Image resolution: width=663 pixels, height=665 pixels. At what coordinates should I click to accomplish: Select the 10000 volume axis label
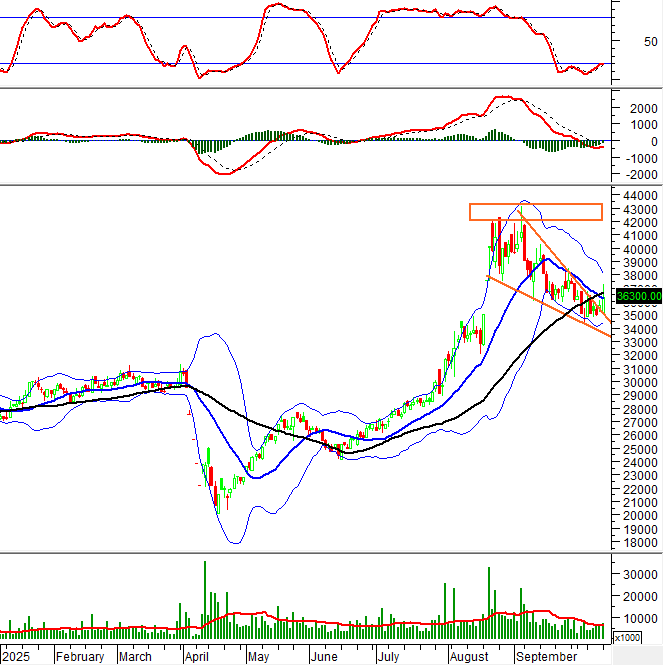(x=636, y=617)
